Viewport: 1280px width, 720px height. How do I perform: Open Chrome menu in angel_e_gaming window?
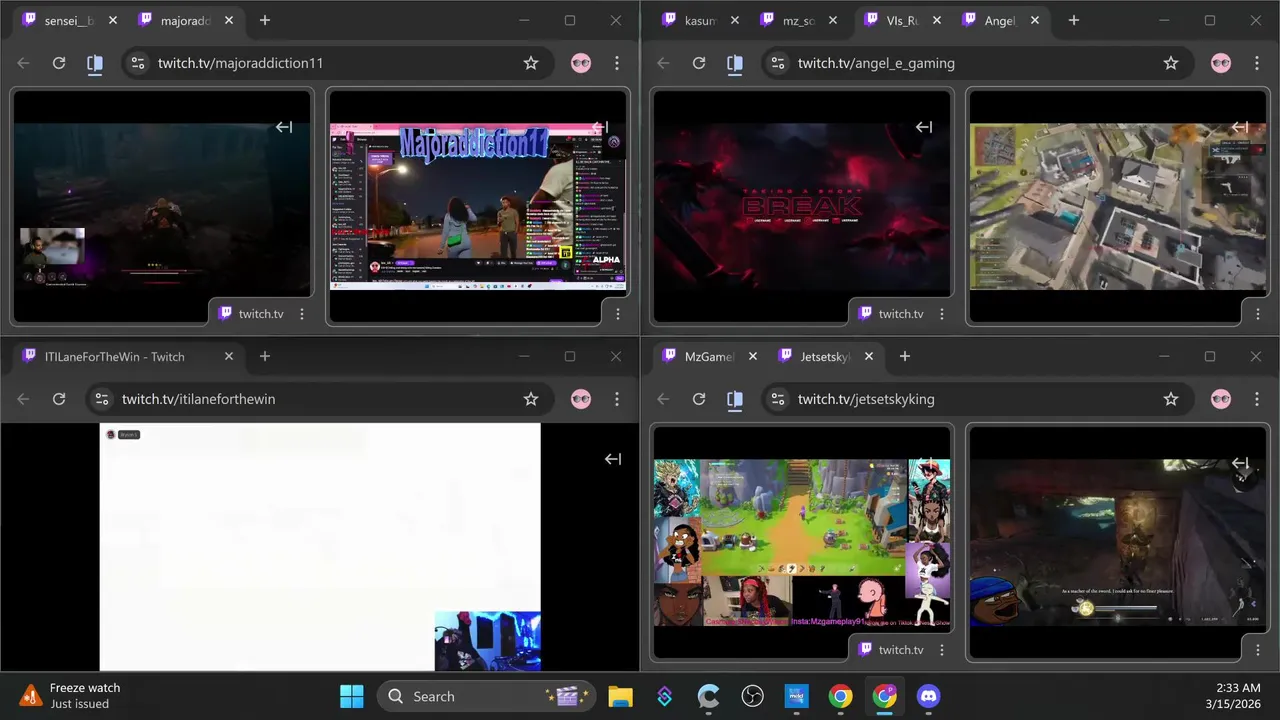(1257, 63)
